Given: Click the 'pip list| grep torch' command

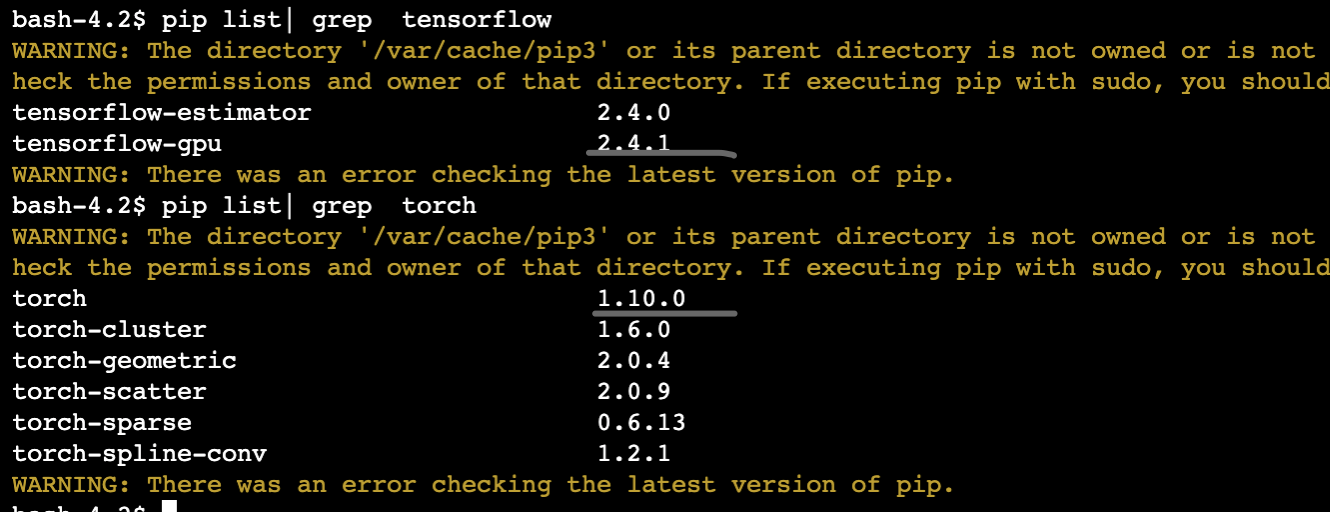Looking at the screenshot, I should coord(319,206).
